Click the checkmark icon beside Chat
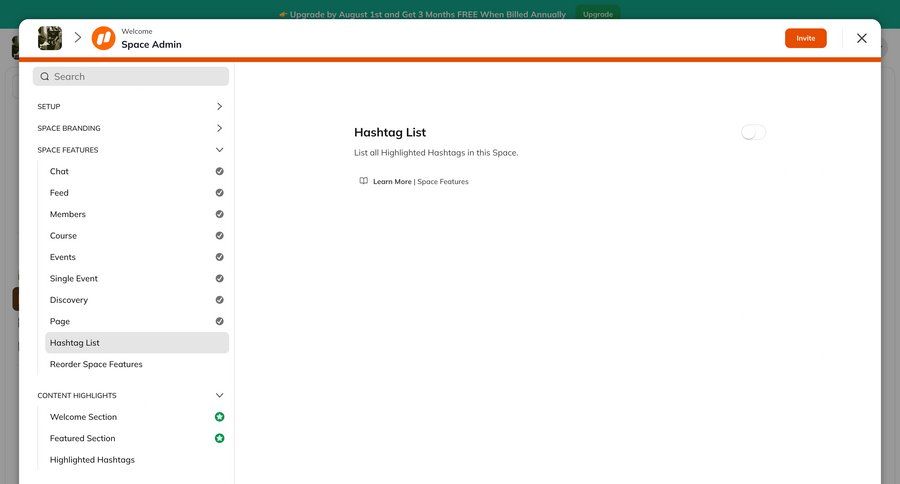 (x=219, y=171)
